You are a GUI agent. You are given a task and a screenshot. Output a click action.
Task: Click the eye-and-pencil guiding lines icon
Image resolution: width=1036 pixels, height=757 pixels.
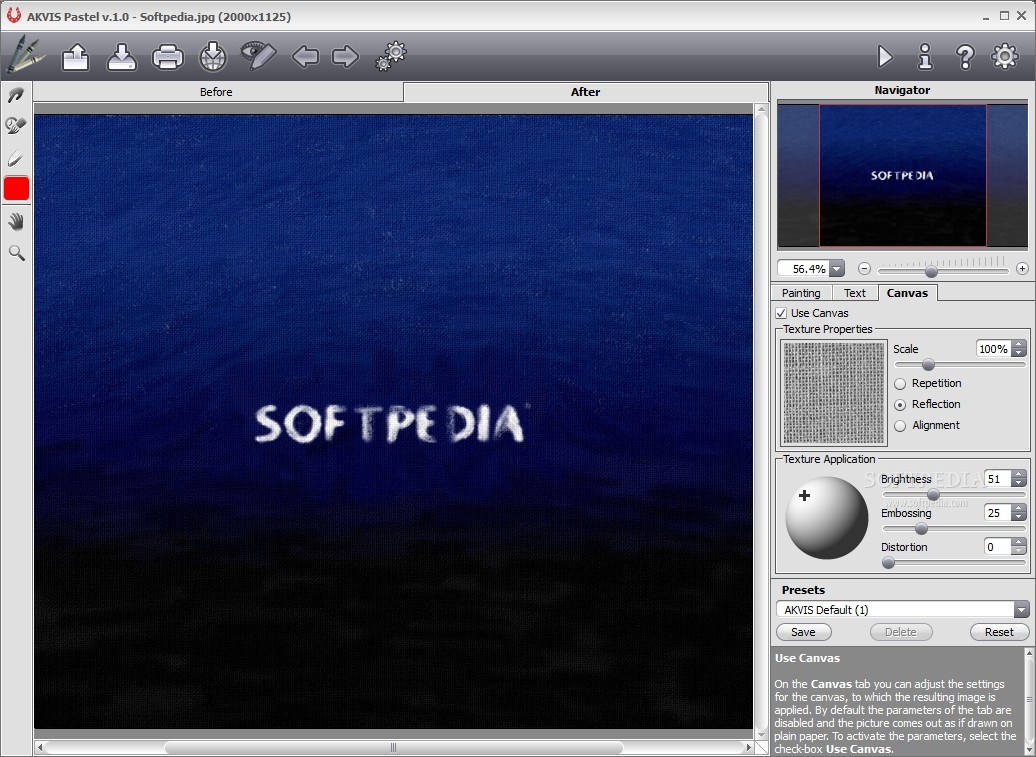tap(258, 55)
